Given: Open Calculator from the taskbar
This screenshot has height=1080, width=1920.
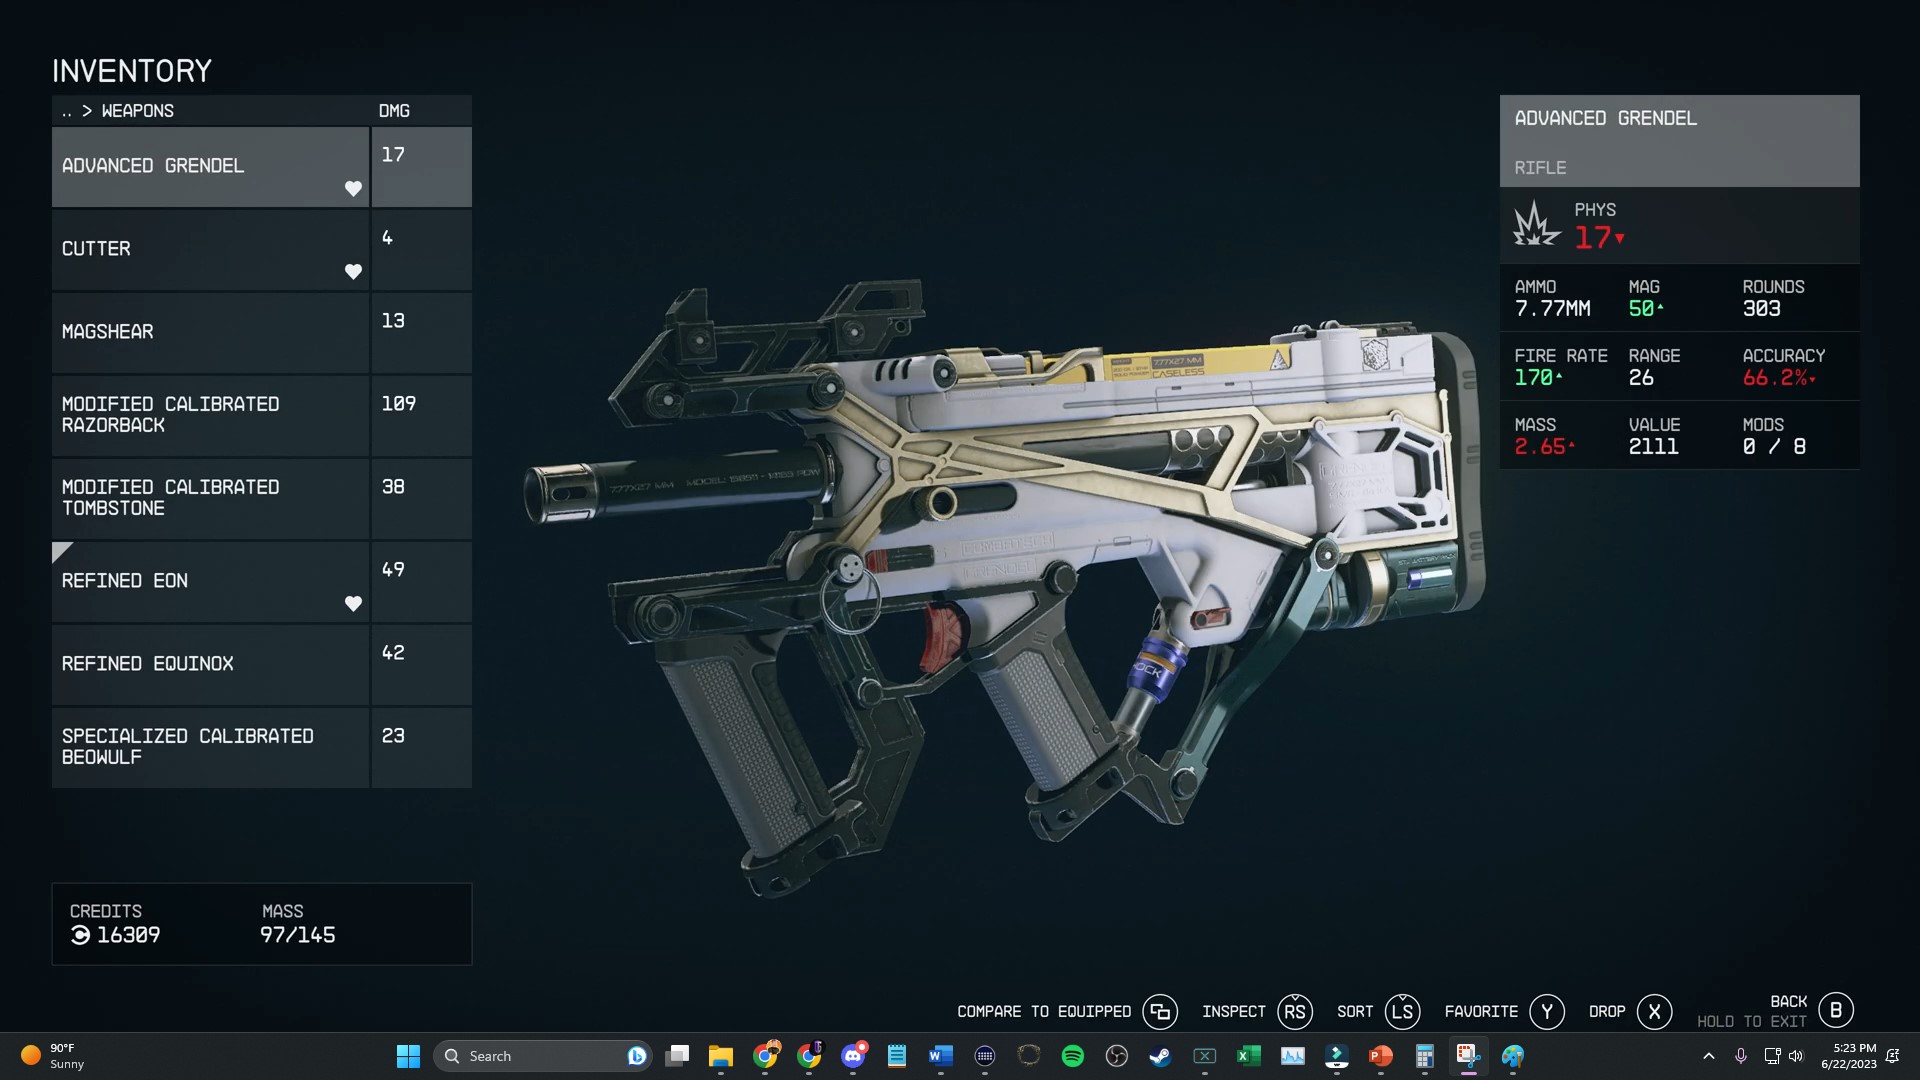Looking at the screenshot, I should click(1425, 1056).
